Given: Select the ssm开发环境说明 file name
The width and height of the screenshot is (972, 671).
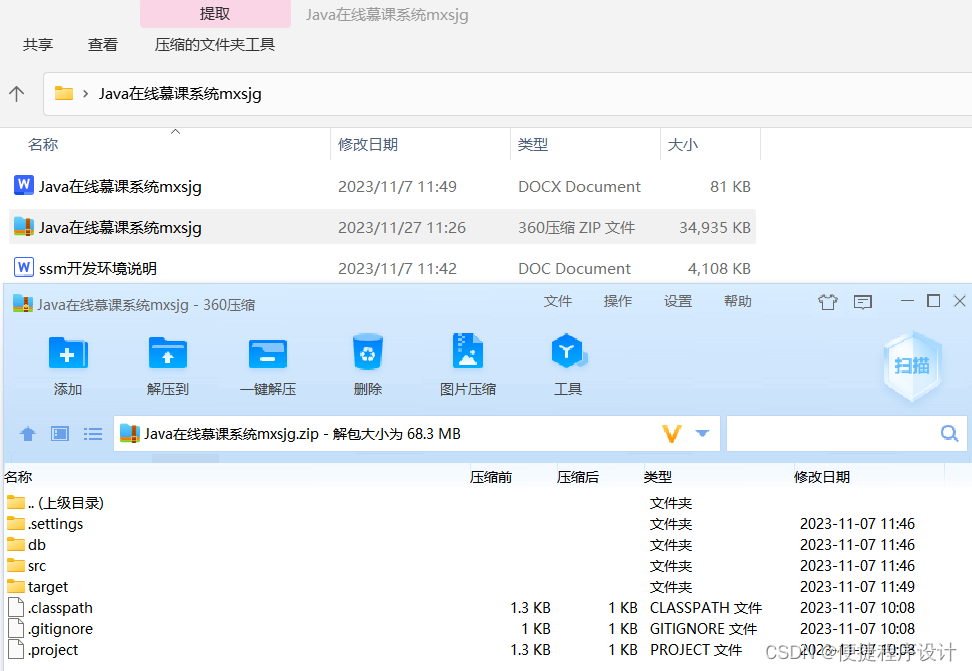Looking at the screenshot, I should point(98,269).
